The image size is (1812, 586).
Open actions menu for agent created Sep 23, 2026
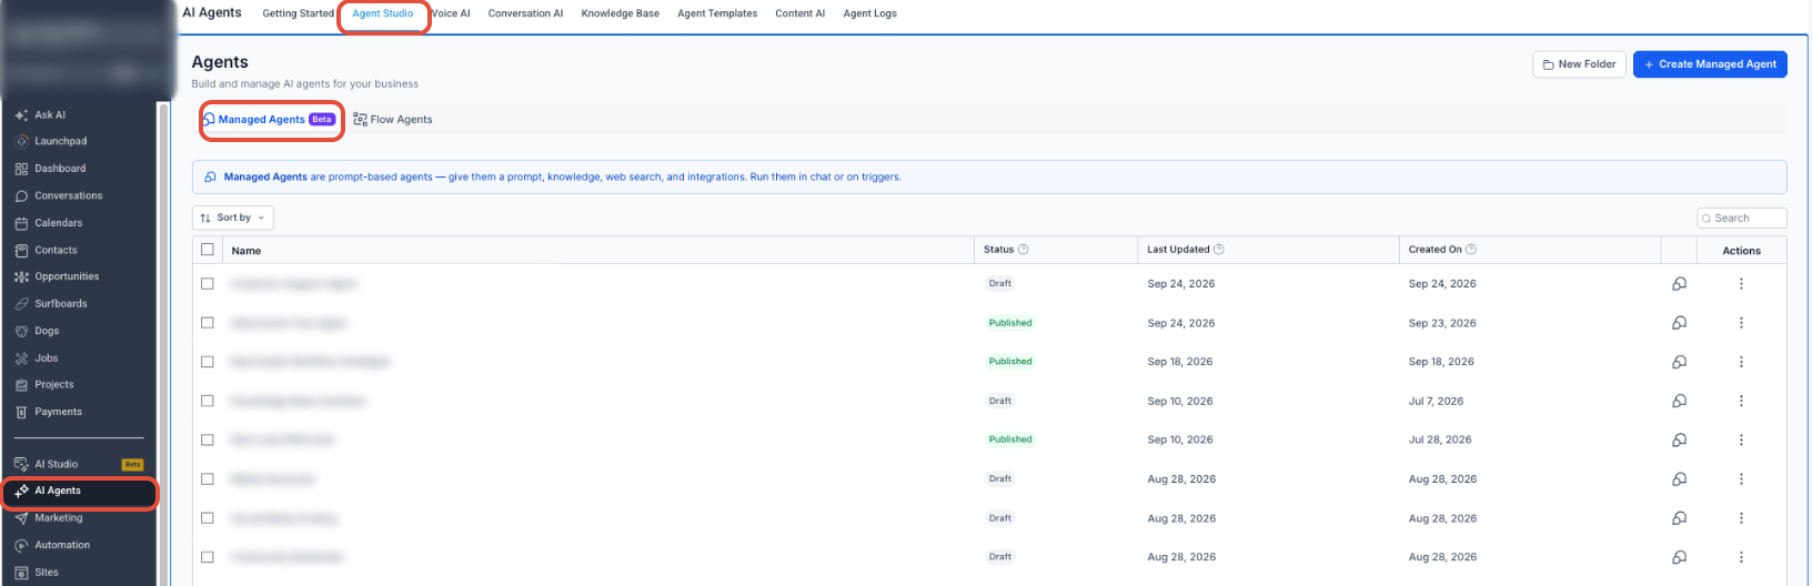coord(1741,323)
